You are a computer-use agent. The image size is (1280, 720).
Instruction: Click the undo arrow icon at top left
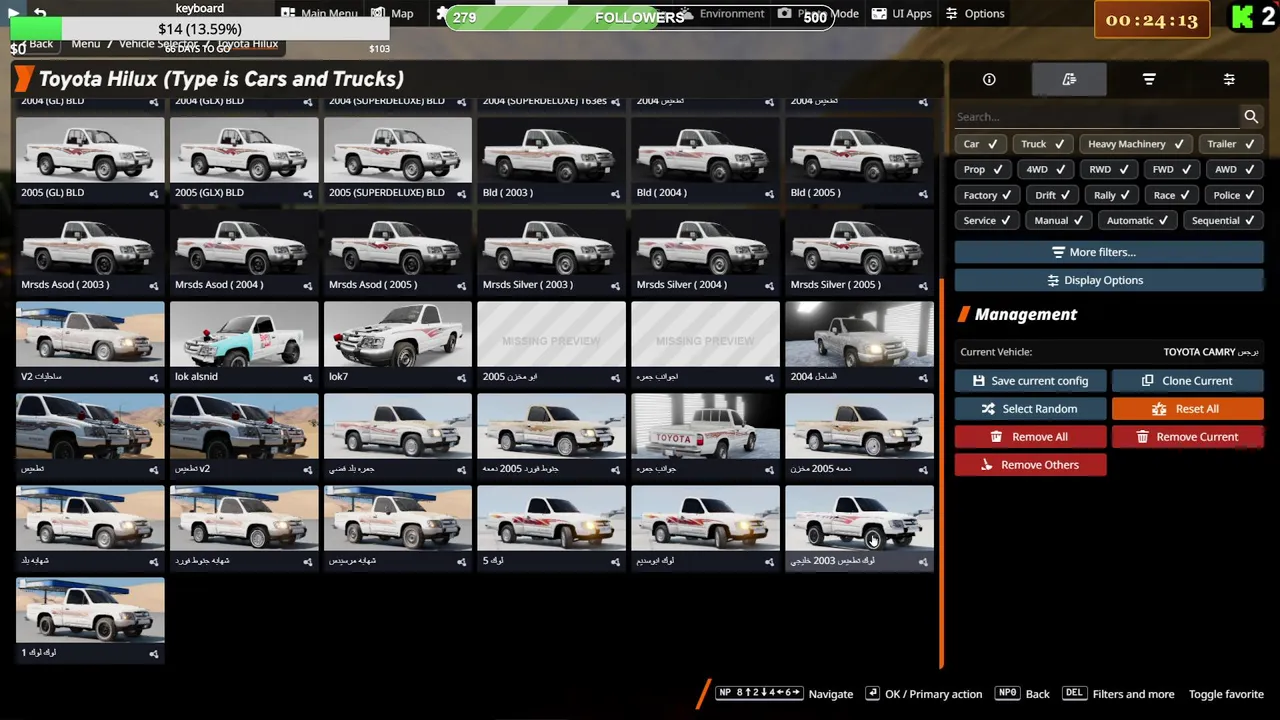pyautogui.click(x=40, y=13)
